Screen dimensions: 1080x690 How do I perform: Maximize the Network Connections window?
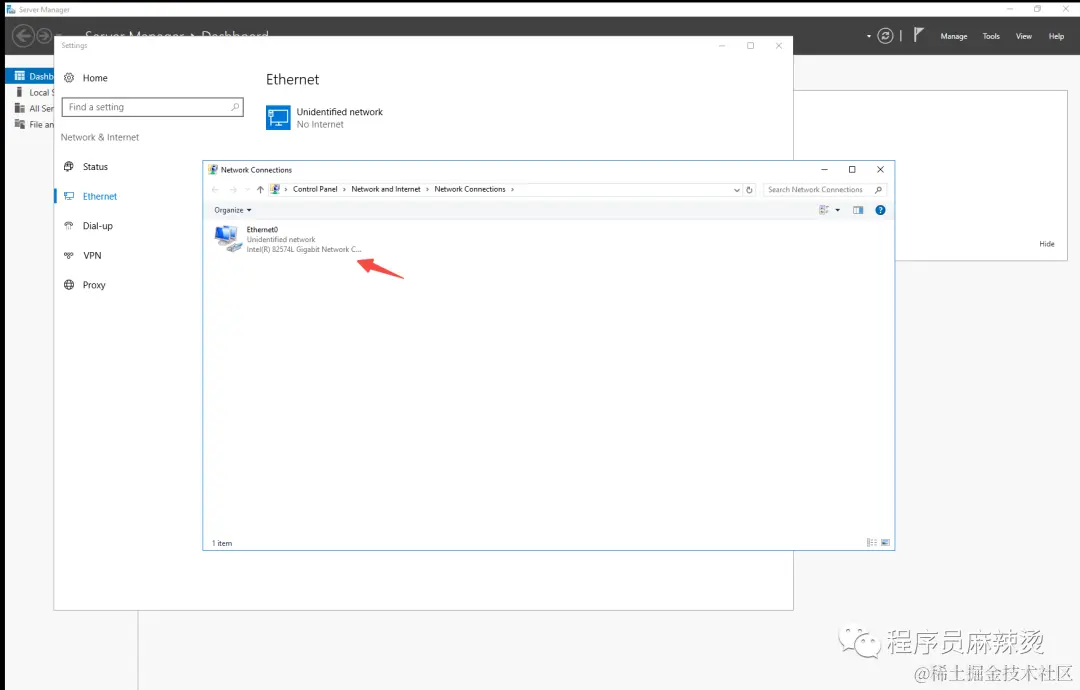click(x=852, y=169)
